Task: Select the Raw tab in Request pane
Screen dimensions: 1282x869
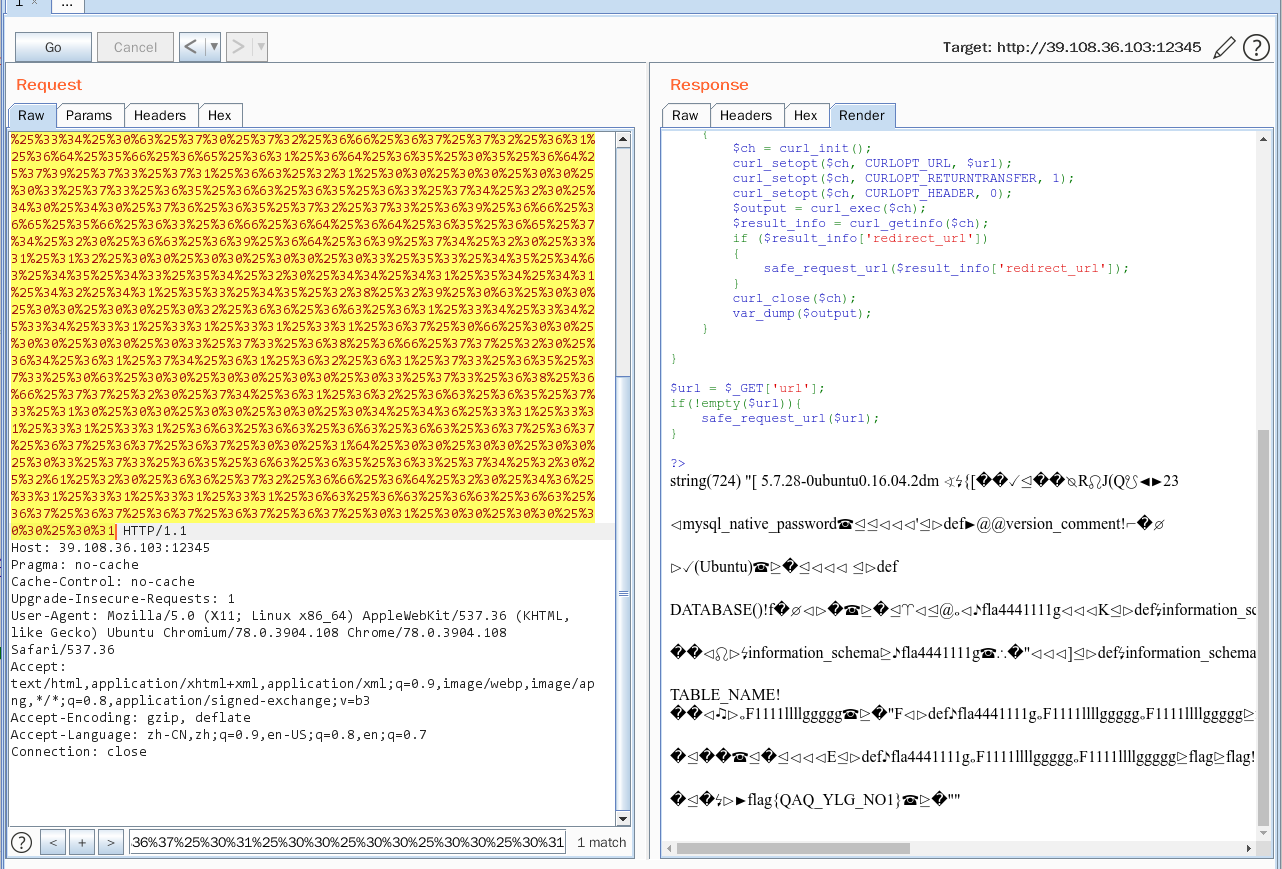Action: click(31, 115)
